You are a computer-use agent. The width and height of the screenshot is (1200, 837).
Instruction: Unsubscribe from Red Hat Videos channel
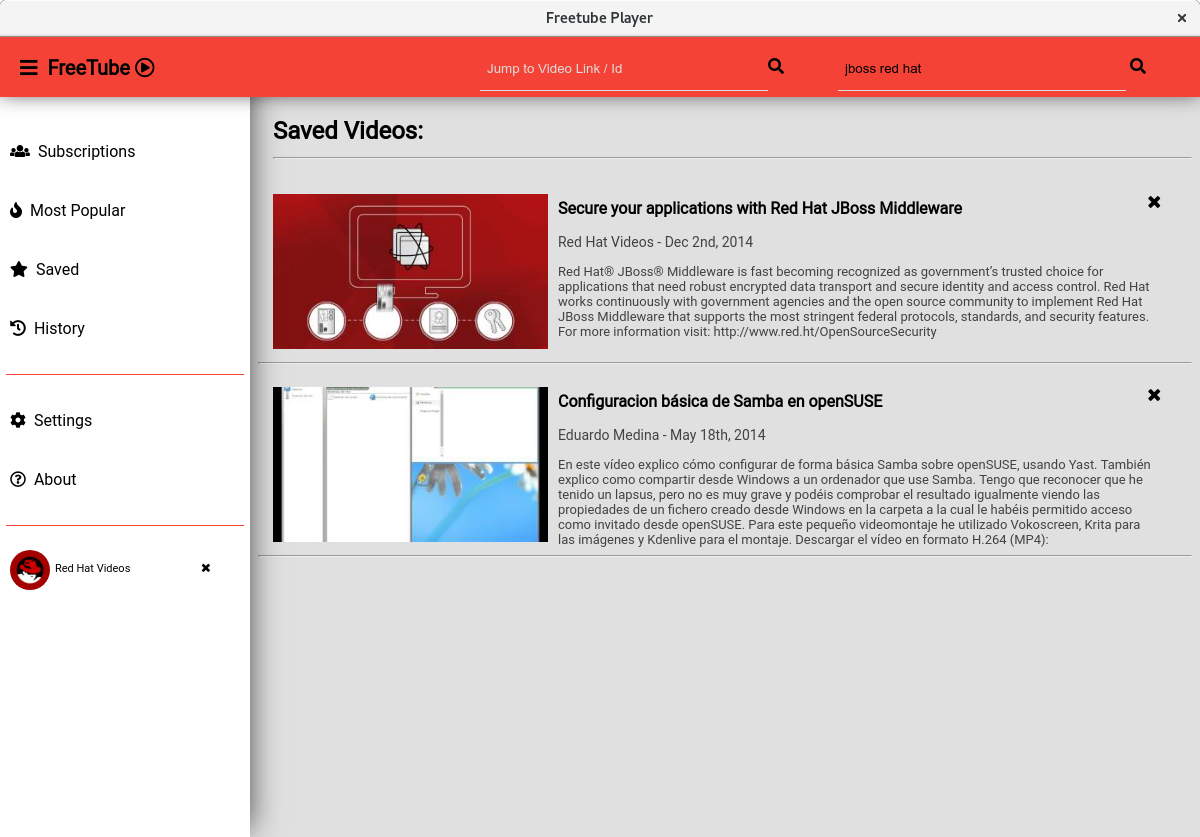pyautogui.click(x=206, y=568)
